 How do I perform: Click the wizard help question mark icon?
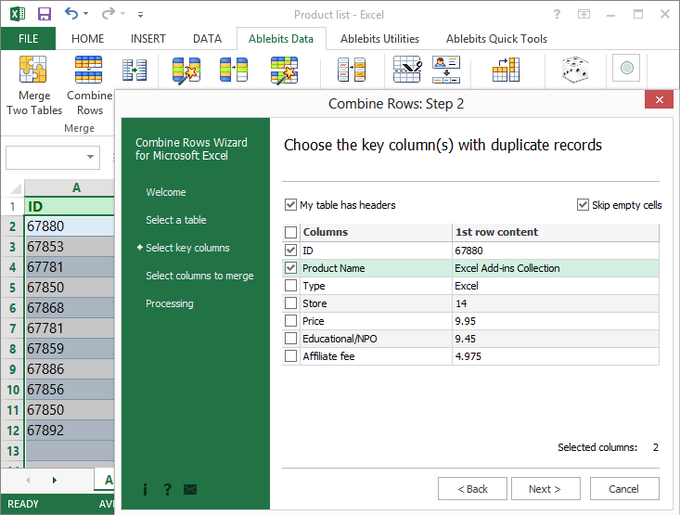click(x=167, y=489)
